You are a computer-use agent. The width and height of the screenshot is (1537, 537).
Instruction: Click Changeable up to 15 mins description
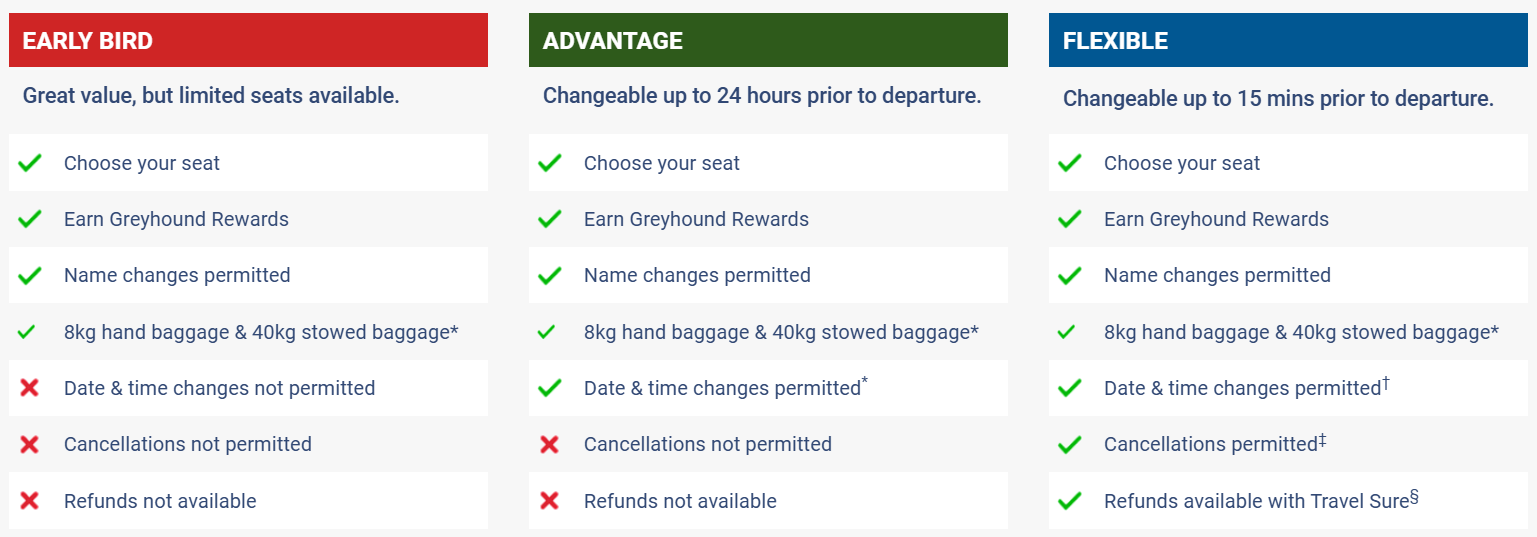coord(1278,99)
